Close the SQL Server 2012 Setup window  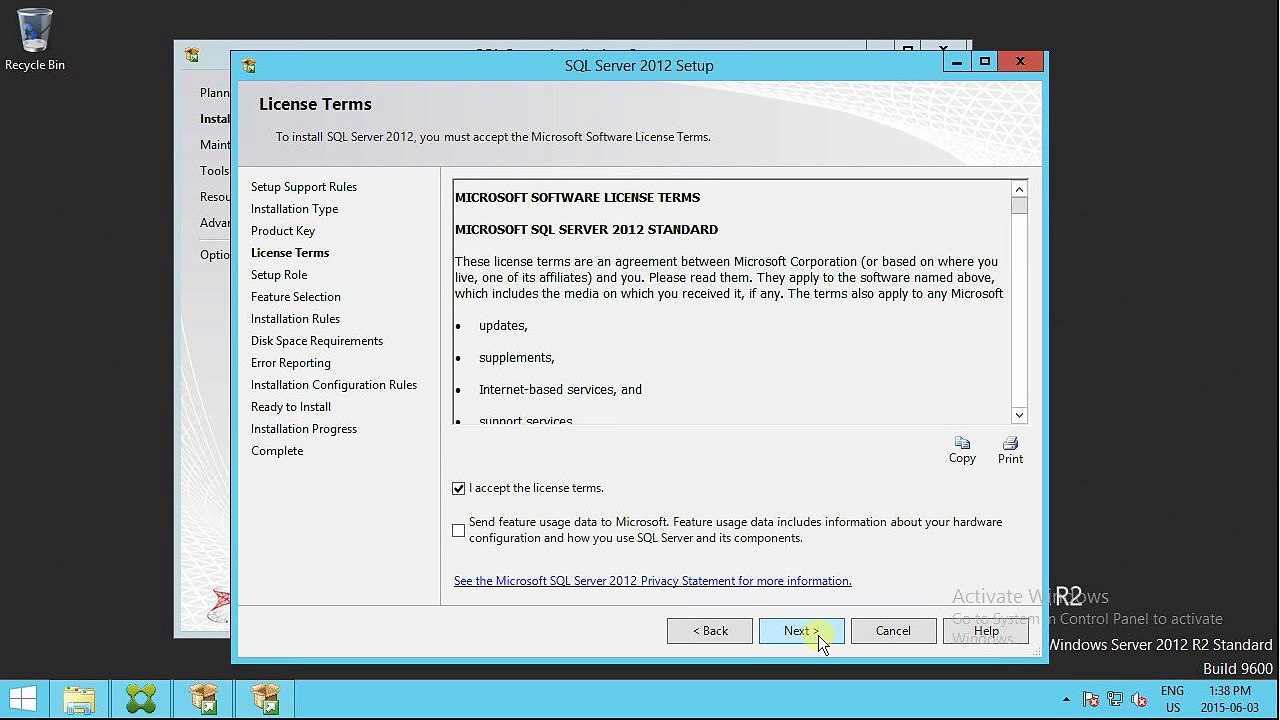1020,62
